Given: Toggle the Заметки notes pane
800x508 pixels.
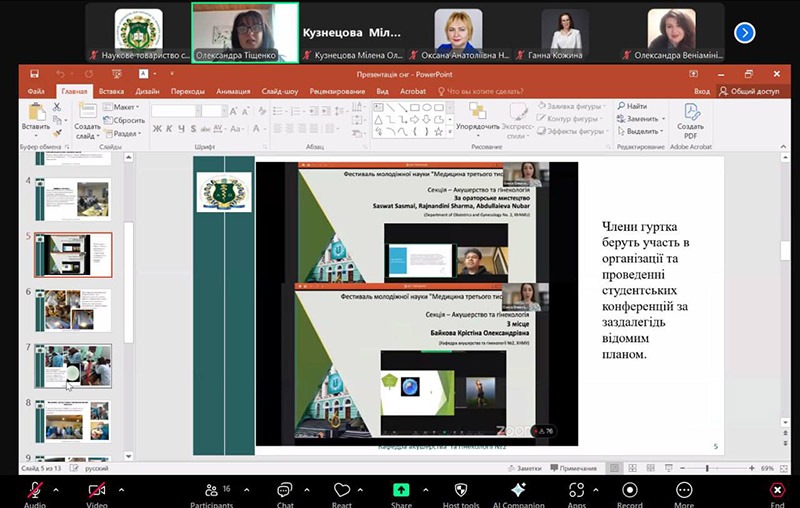Looking at the screenshot, I should (526, 468).
